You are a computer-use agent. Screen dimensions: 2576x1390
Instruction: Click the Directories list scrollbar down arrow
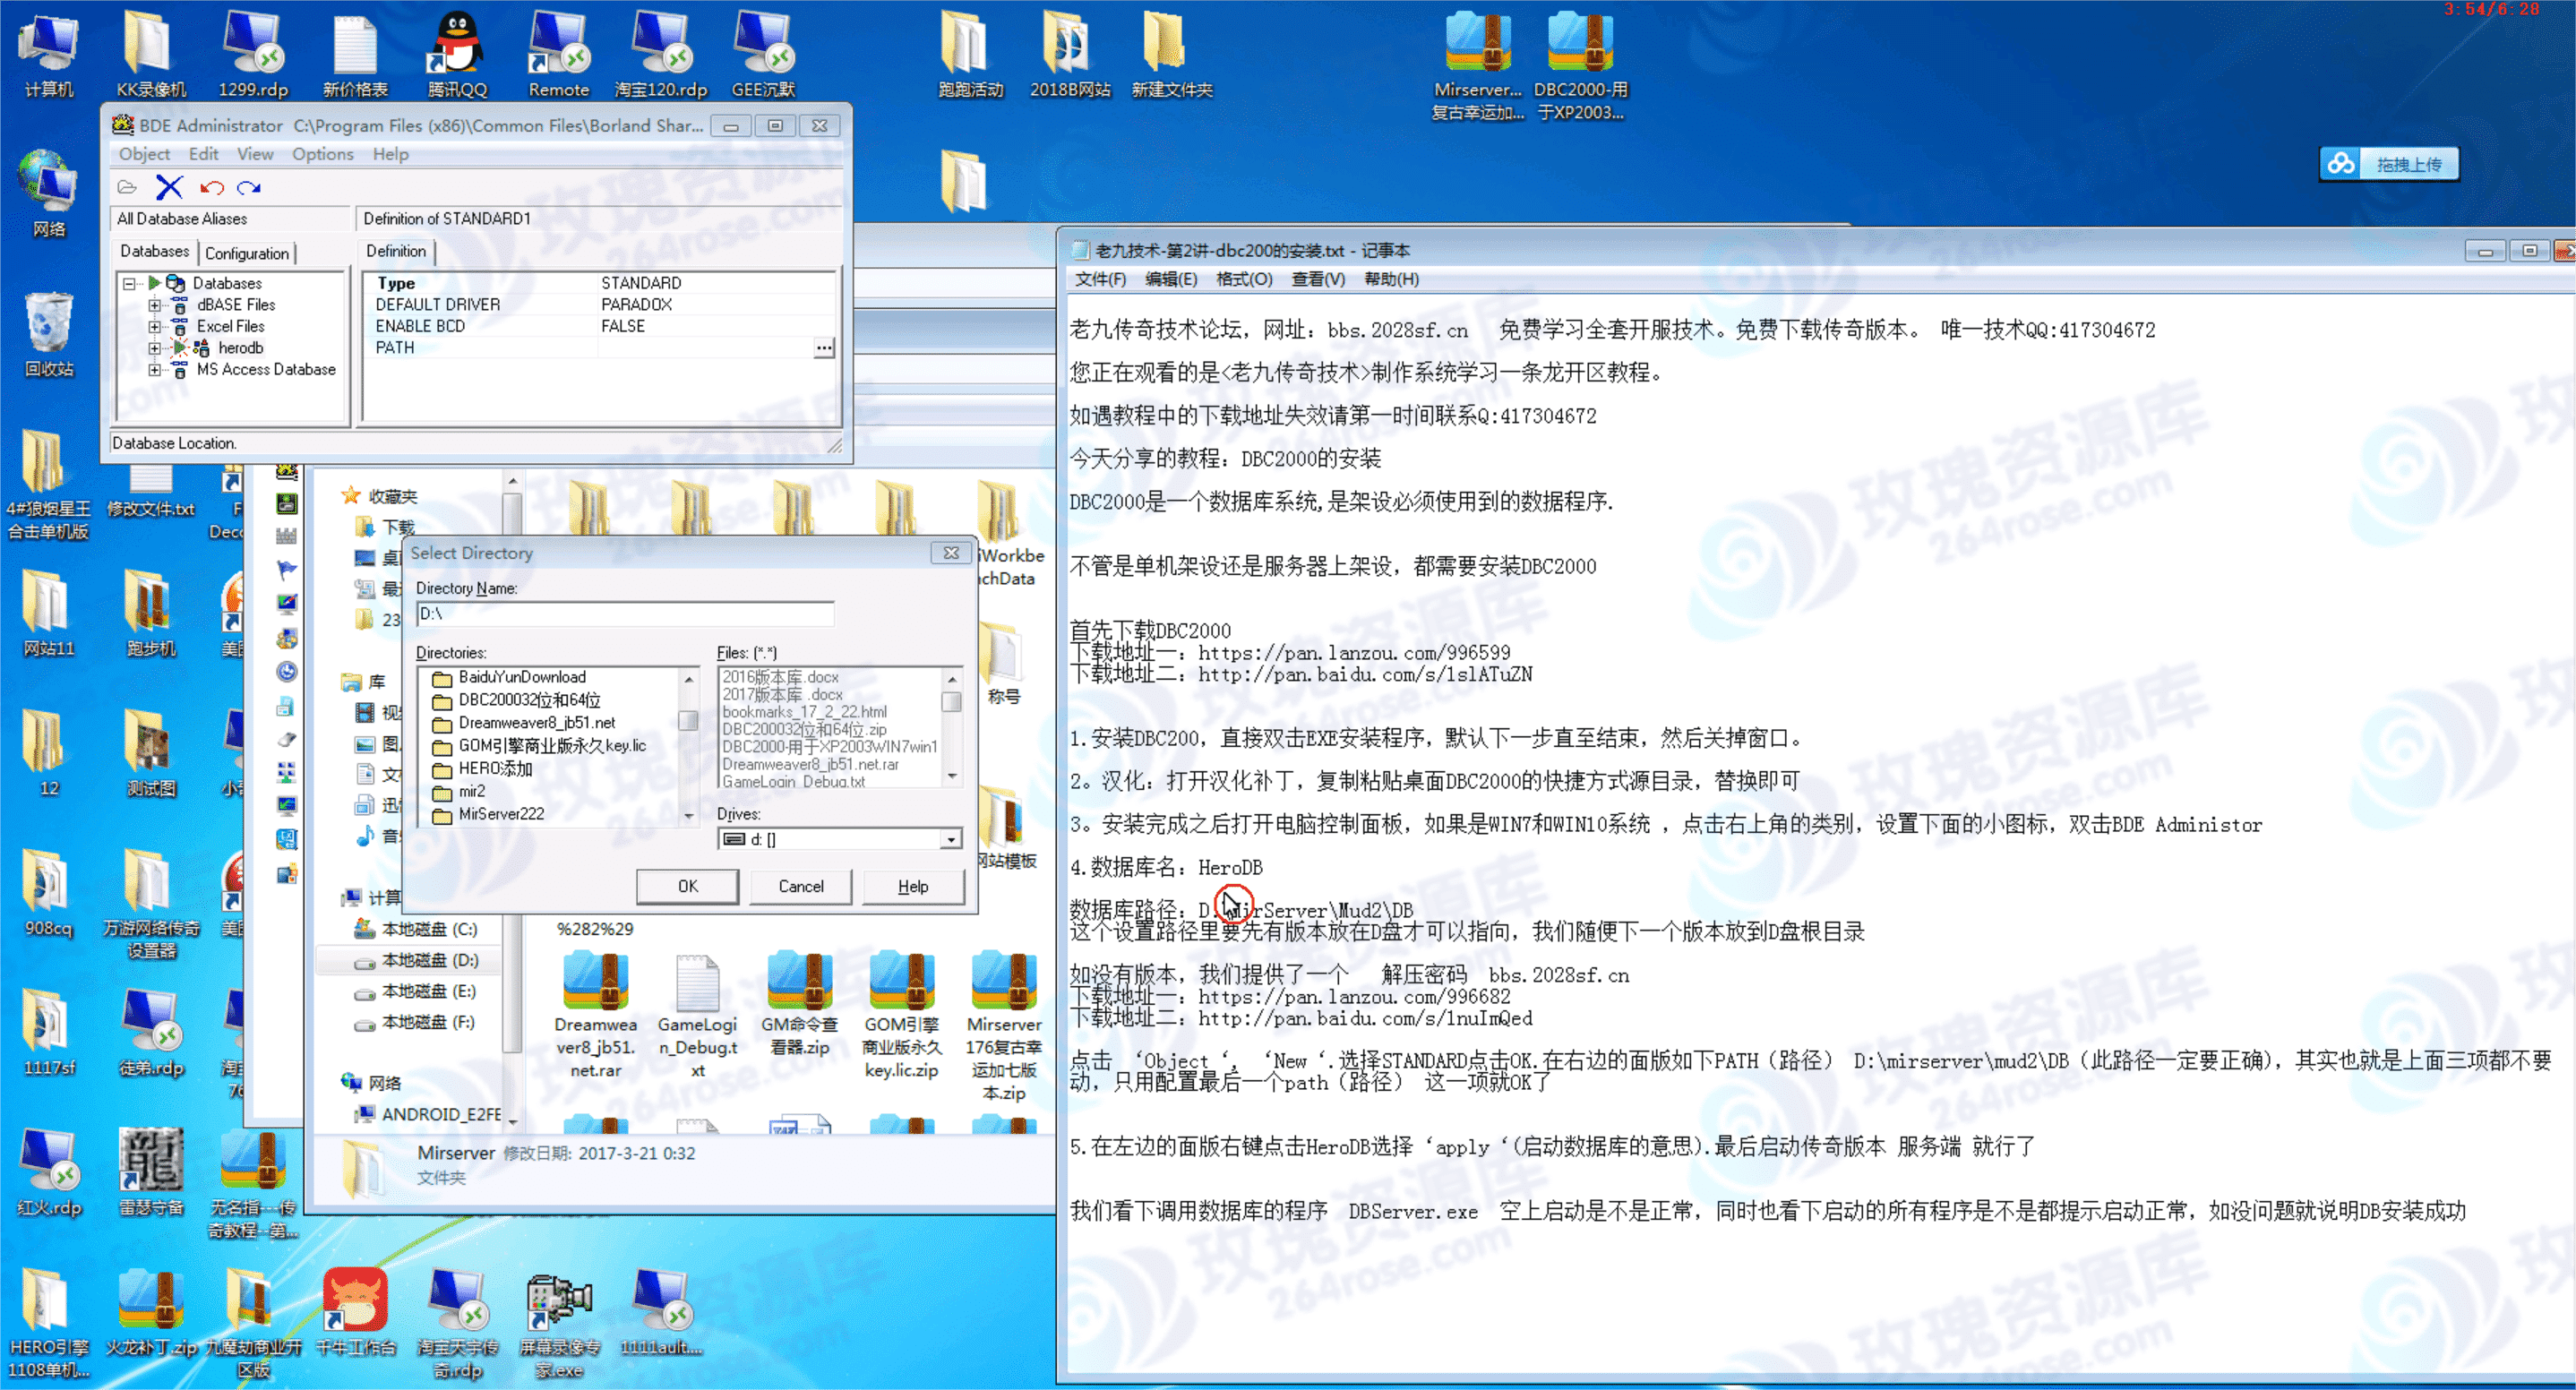pos(688,816)
